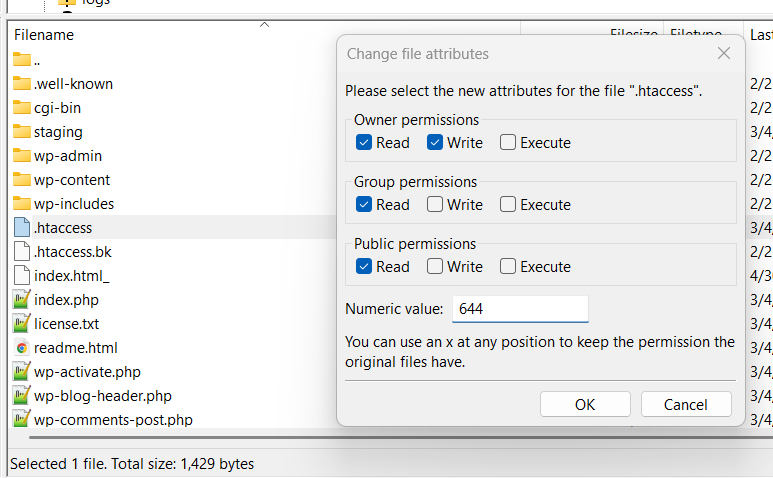Image resolution: width=773 pixels, height=478 pixels.
Task: Click the cgi-bin folder icon
Action: pos(22,107)
